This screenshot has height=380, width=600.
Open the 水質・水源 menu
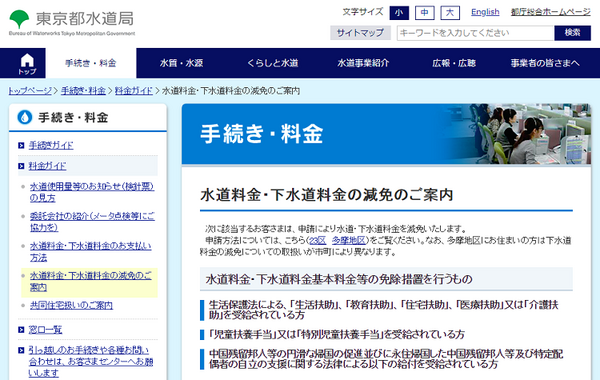coord(181,63)
